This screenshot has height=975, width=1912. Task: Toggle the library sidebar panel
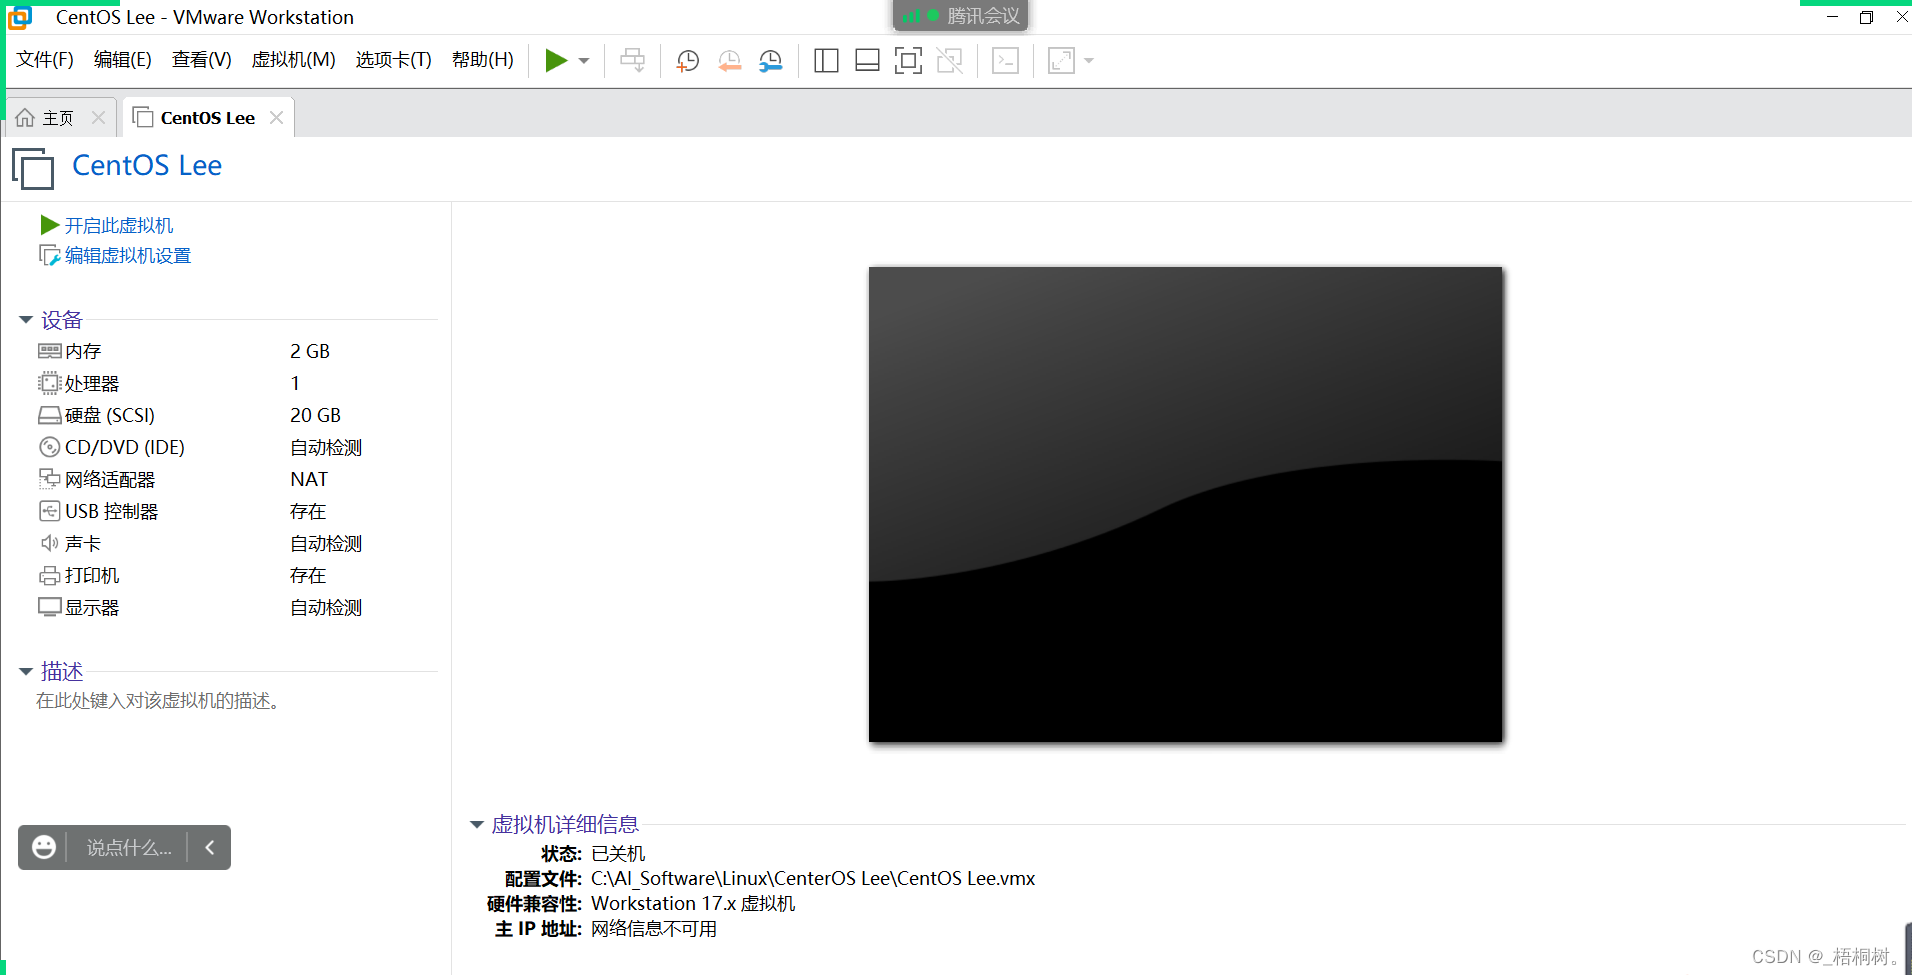825,60
